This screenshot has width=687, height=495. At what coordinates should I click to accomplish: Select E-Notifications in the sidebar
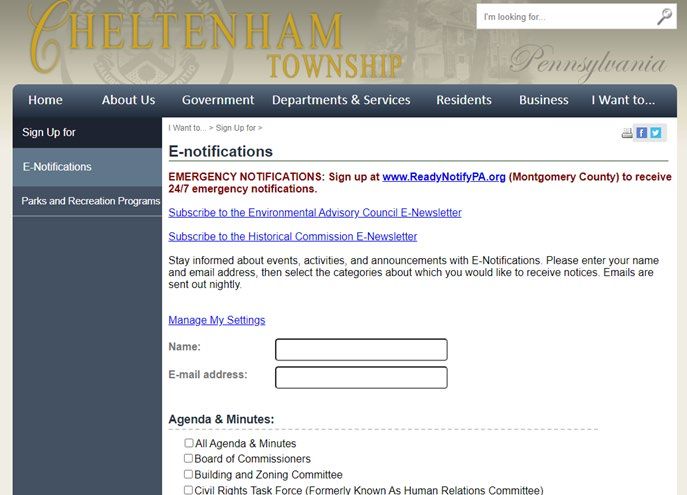coord(88,167)
